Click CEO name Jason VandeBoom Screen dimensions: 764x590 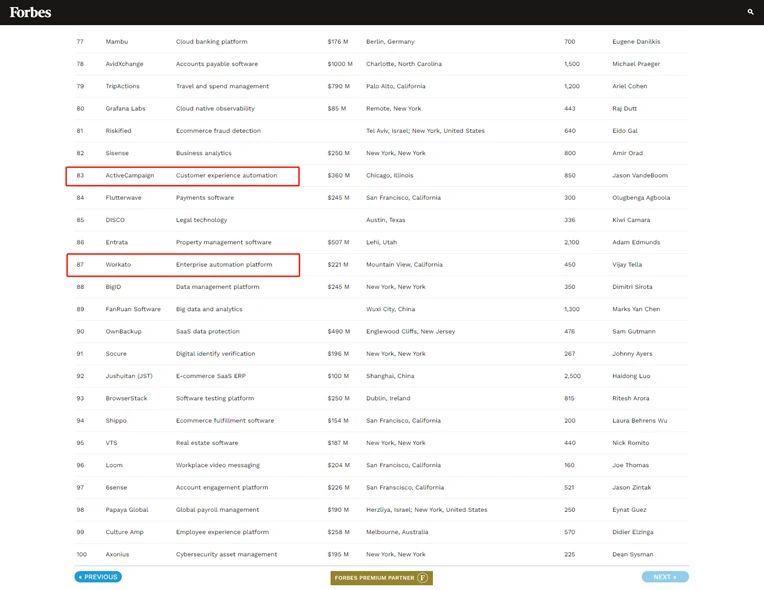(x=640, y=175)
